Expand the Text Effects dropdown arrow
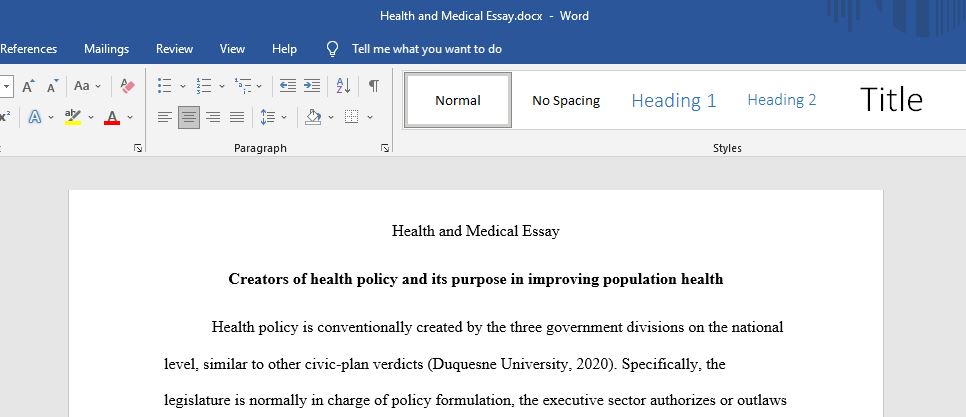Viewport: 966px width, 417px height. tap(51, 117)
